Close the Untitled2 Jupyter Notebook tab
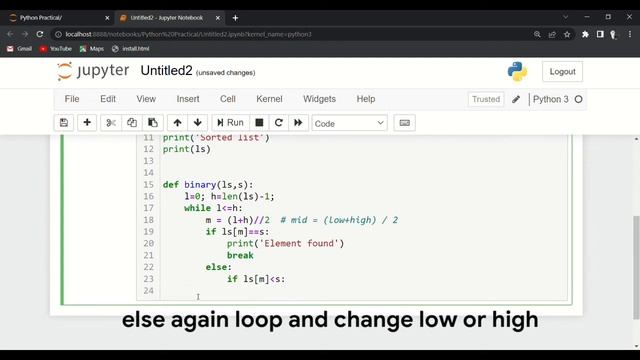 (218, 18)
